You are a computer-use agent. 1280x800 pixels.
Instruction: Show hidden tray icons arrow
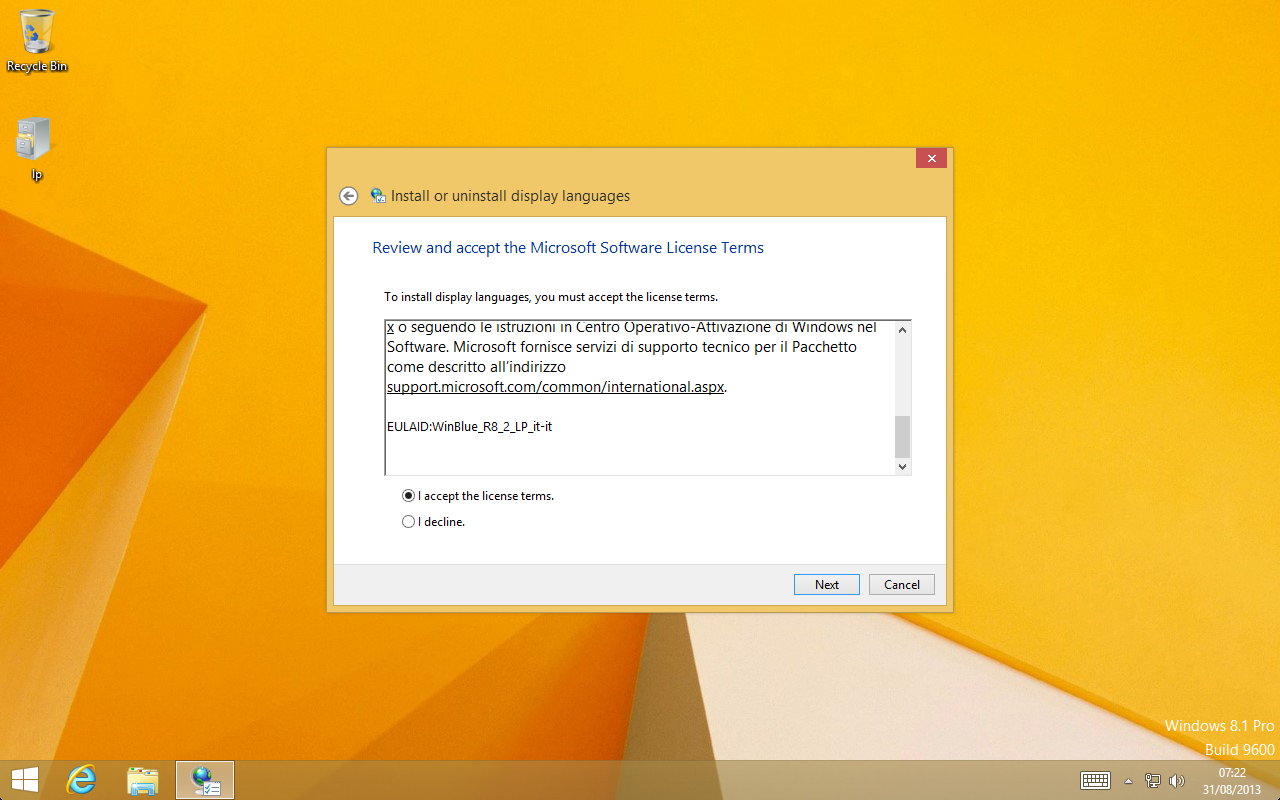(1129, 781)
